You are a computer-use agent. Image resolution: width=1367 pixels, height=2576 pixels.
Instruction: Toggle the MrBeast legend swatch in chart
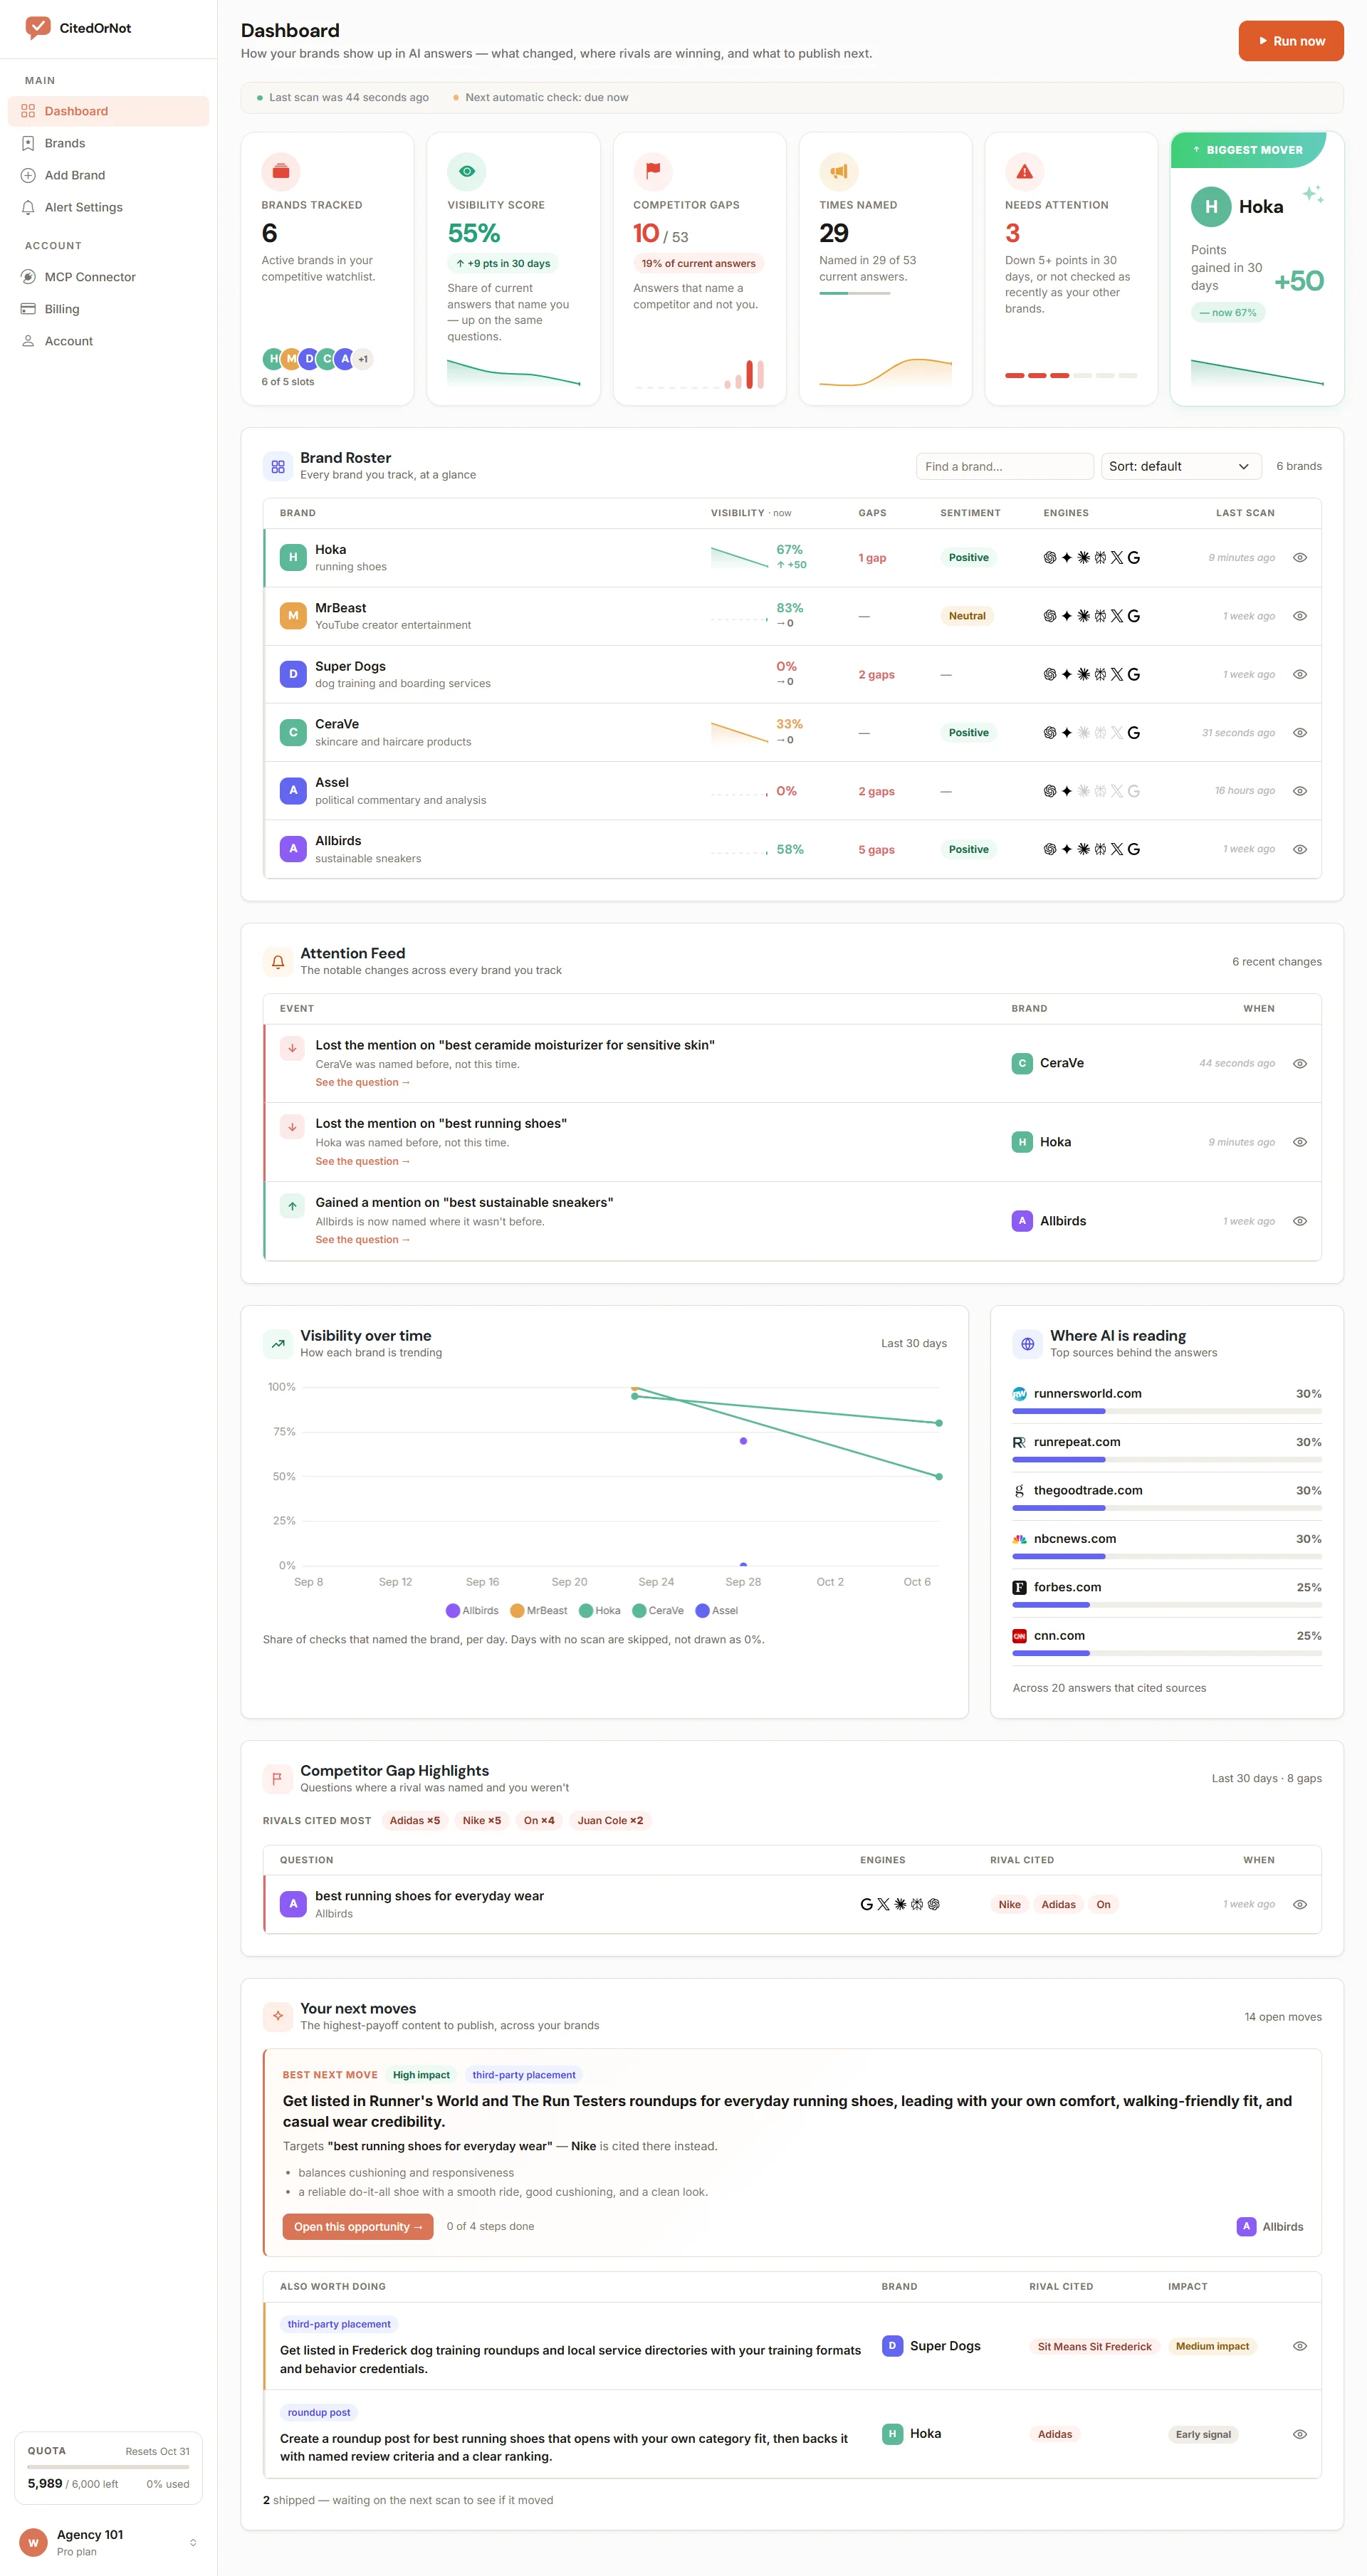[x=517, y=1611]
